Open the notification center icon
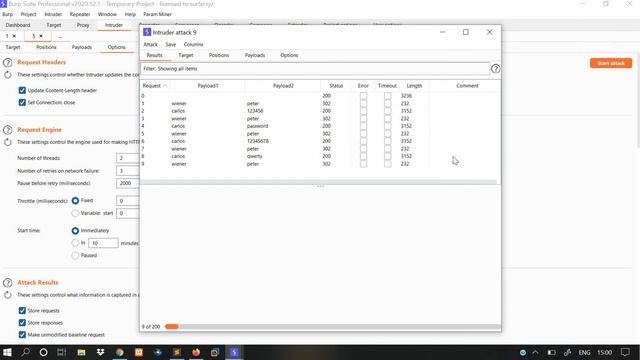The image size is (640, 360). point(625,352)
